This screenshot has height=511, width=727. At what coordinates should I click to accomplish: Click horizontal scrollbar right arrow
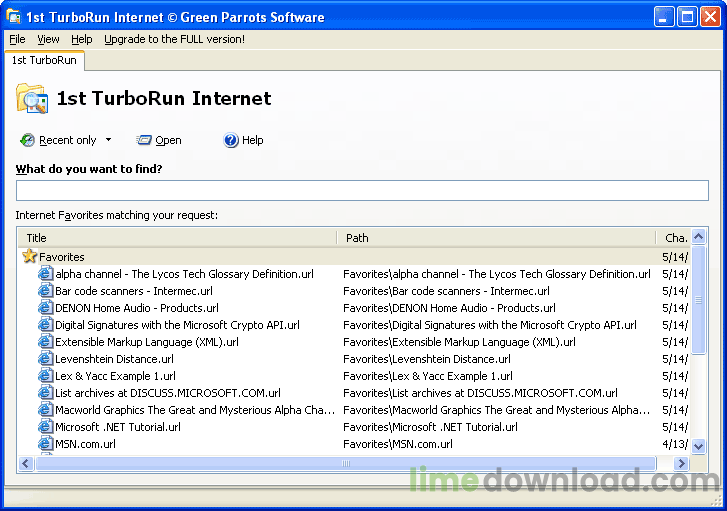click(x=682, y=463)
